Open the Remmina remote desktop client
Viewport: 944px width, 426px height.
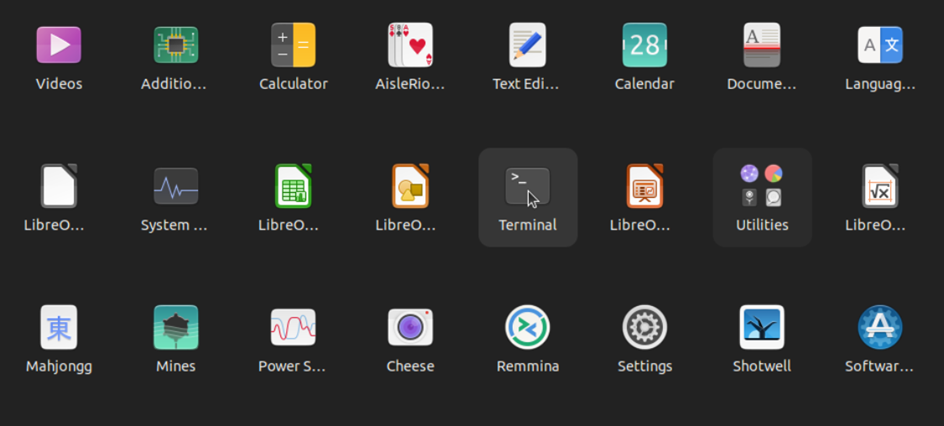527,327
